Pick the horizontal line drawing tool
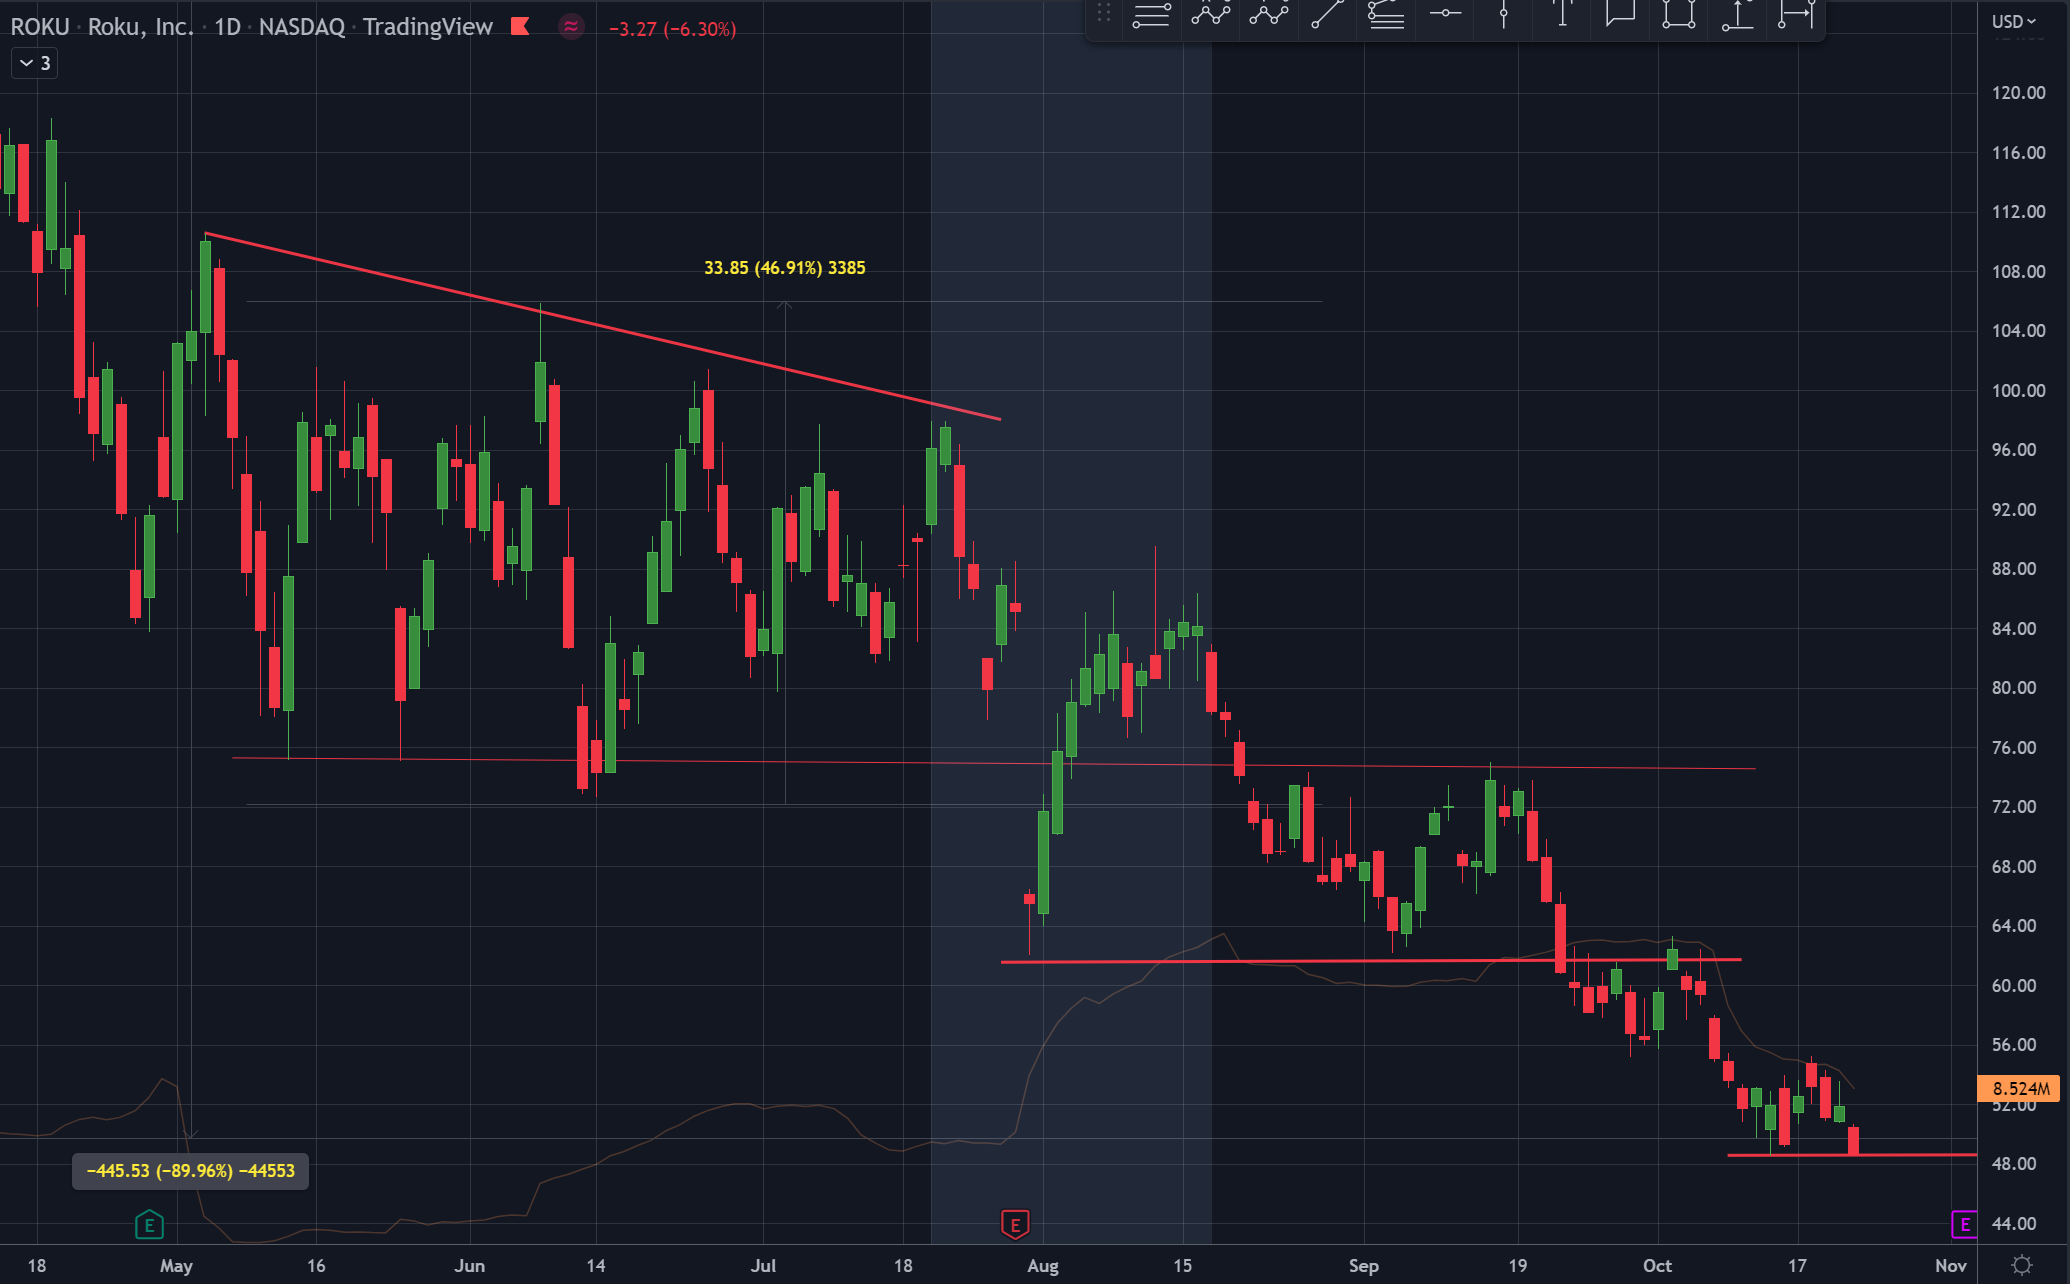The height and width of the screenshot is (1284, 2070). pyautogui.click(x=1445, y=14)
